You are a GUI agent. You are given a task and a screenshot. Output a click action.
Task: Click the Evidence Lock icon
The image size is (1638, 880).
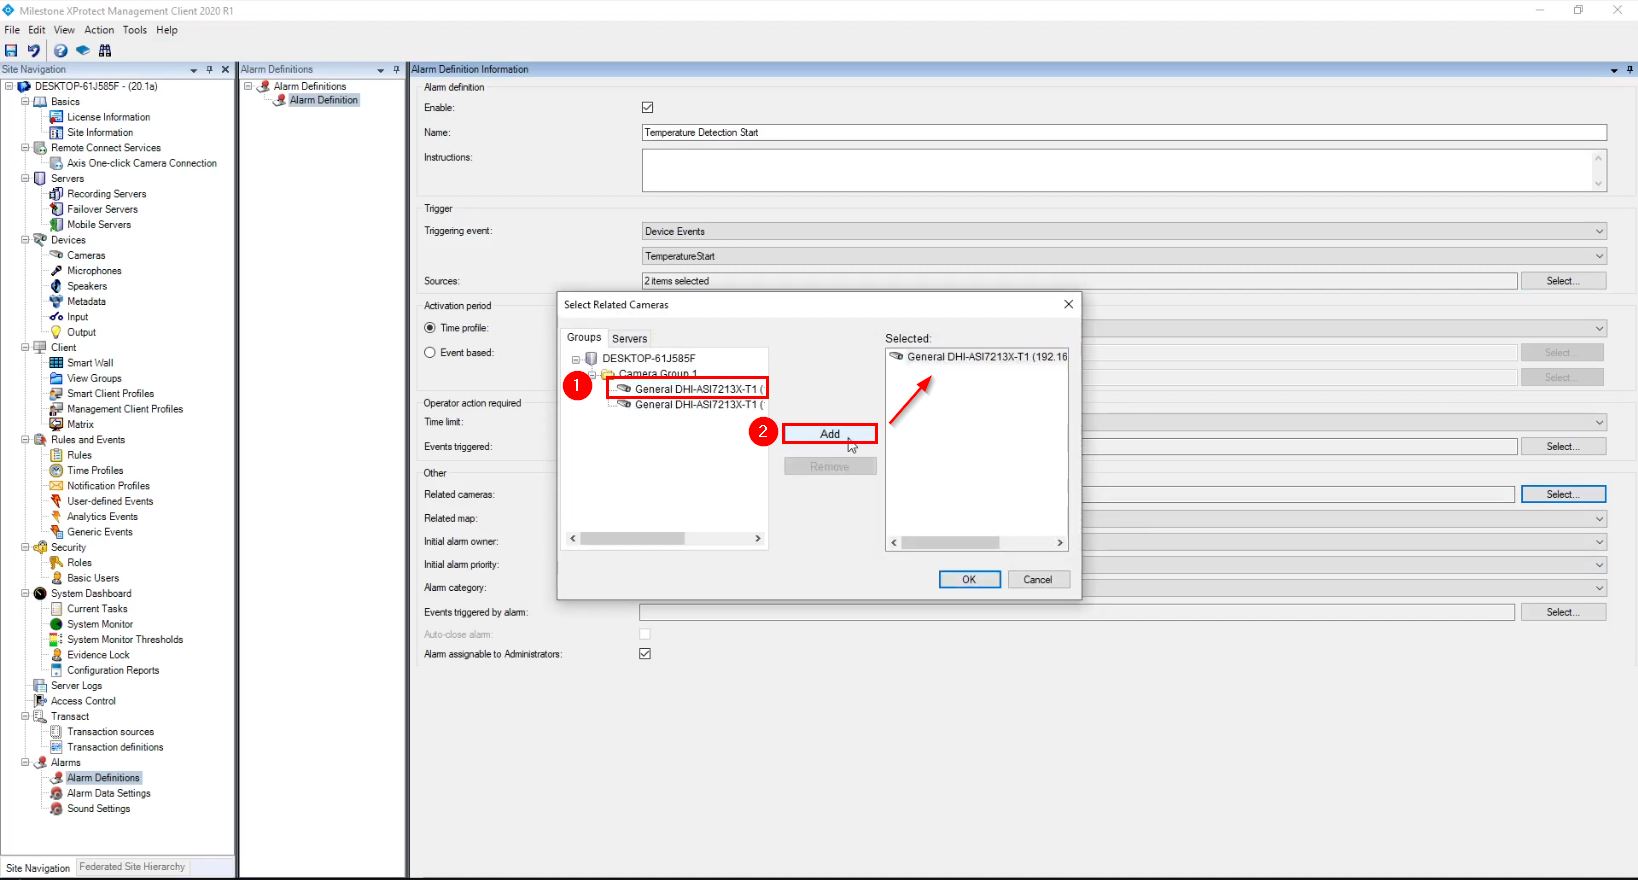coord(56,655)
